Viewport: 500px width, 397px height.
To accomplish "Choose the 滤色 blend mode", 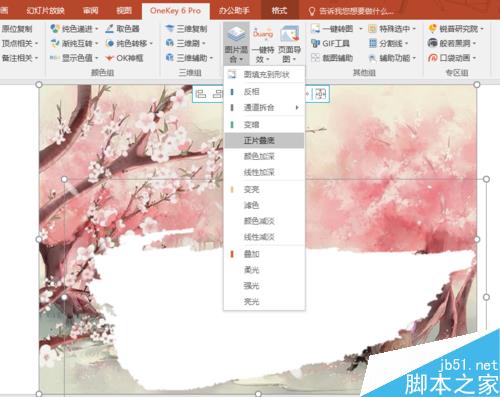I will click(x=264, y=205).
